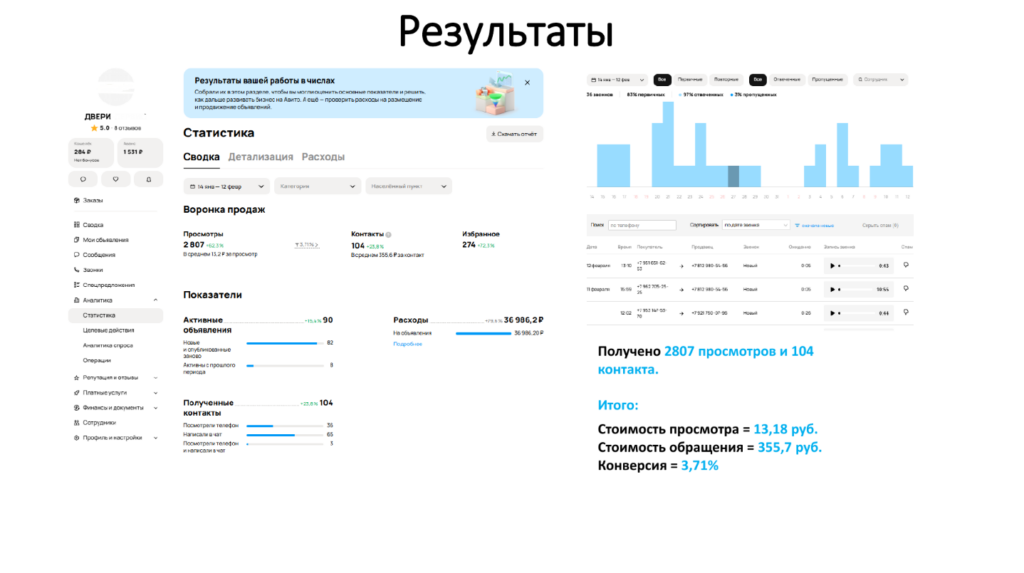Close the Результаты вашей работы banner

[x=527, y=83]
